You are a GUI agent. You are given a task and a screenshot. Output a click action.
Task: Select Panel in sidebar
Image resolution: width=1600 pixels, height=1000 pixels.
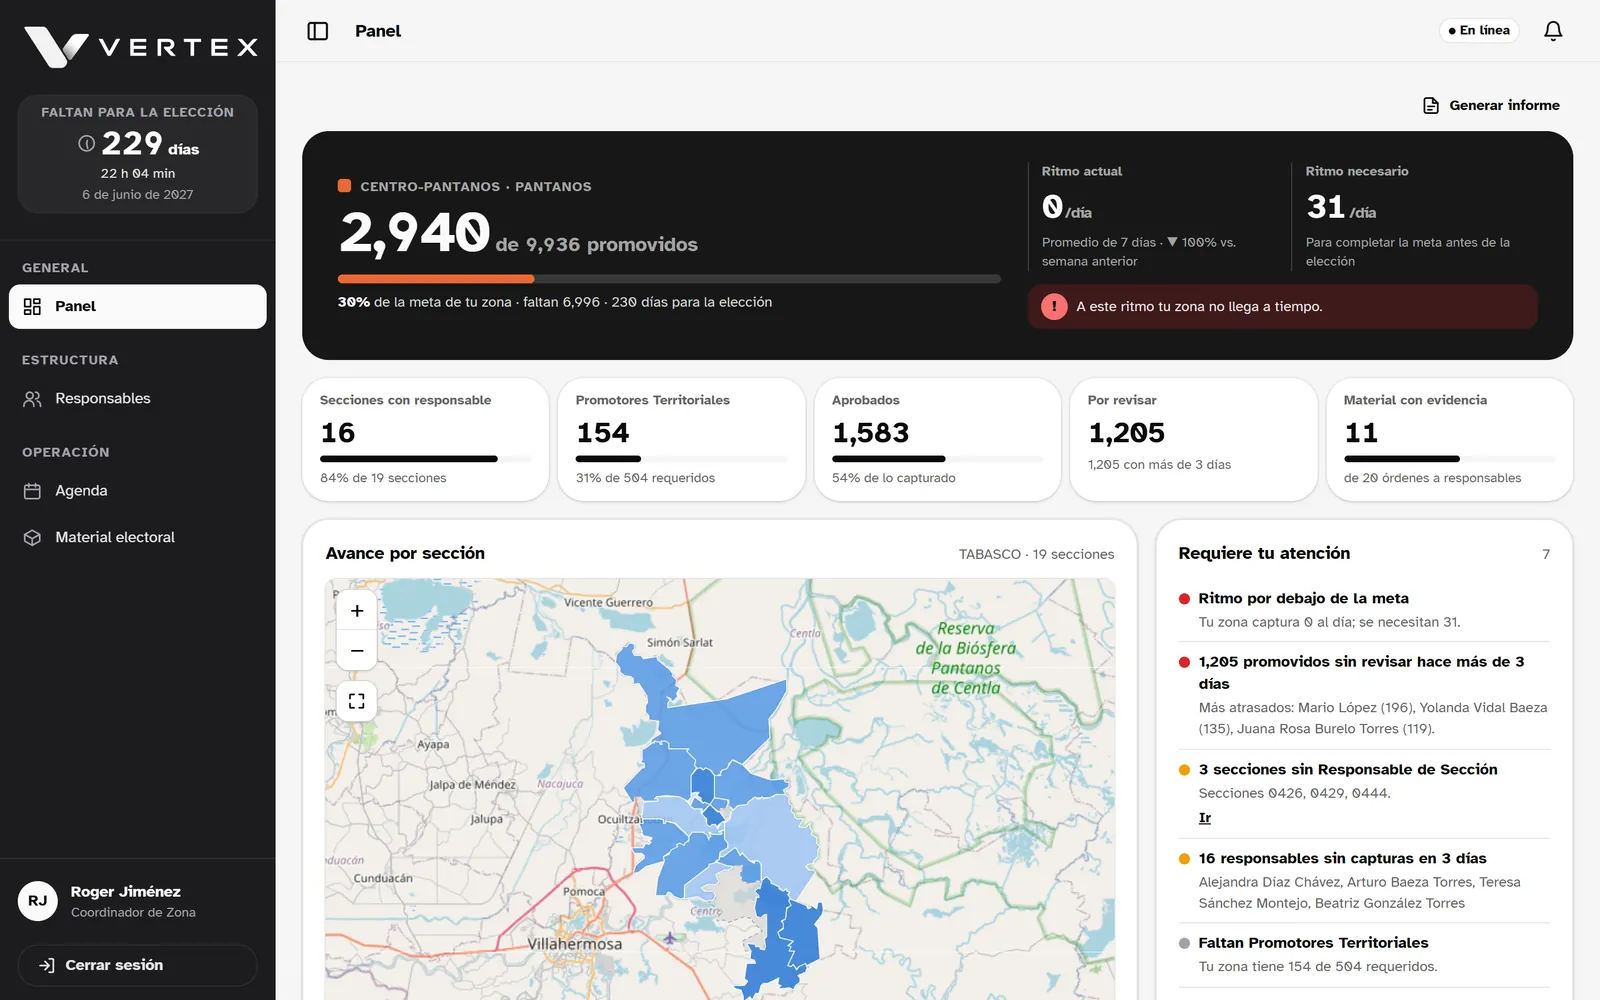click(x=138, y=307)
